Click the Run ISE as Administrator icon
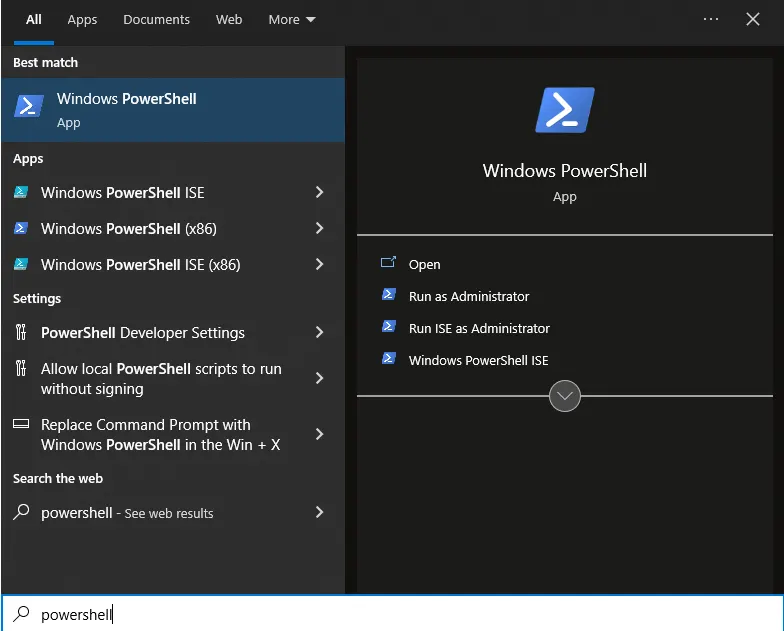The width and height of the screenshot is (784, 631). click(x=388, y=326)
